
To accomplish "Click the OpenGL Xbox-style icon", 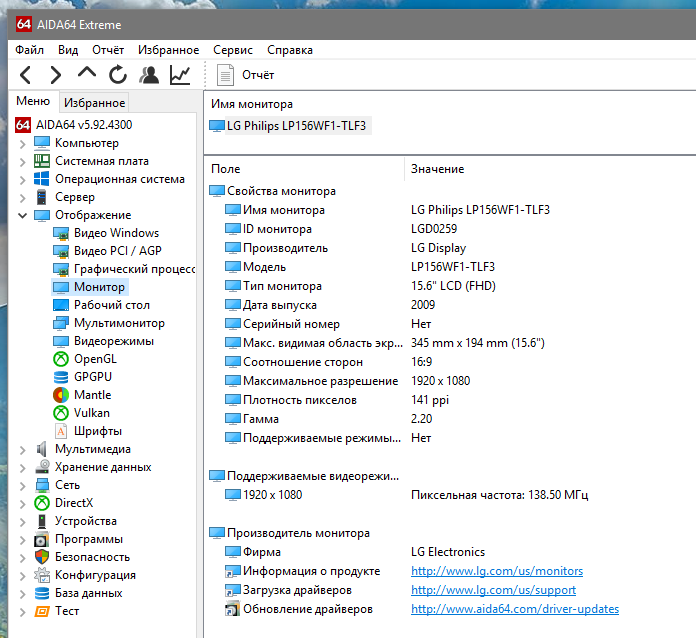I will coord(61,359).
